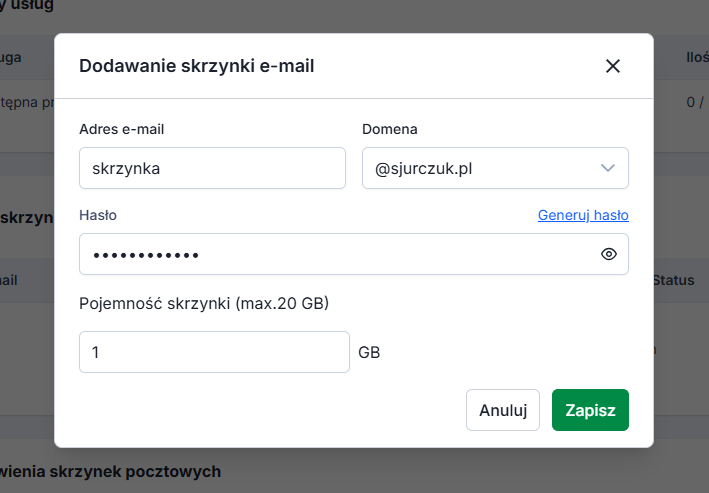
Task: Show the hidden password with eye icon
Action: point(609,254)
